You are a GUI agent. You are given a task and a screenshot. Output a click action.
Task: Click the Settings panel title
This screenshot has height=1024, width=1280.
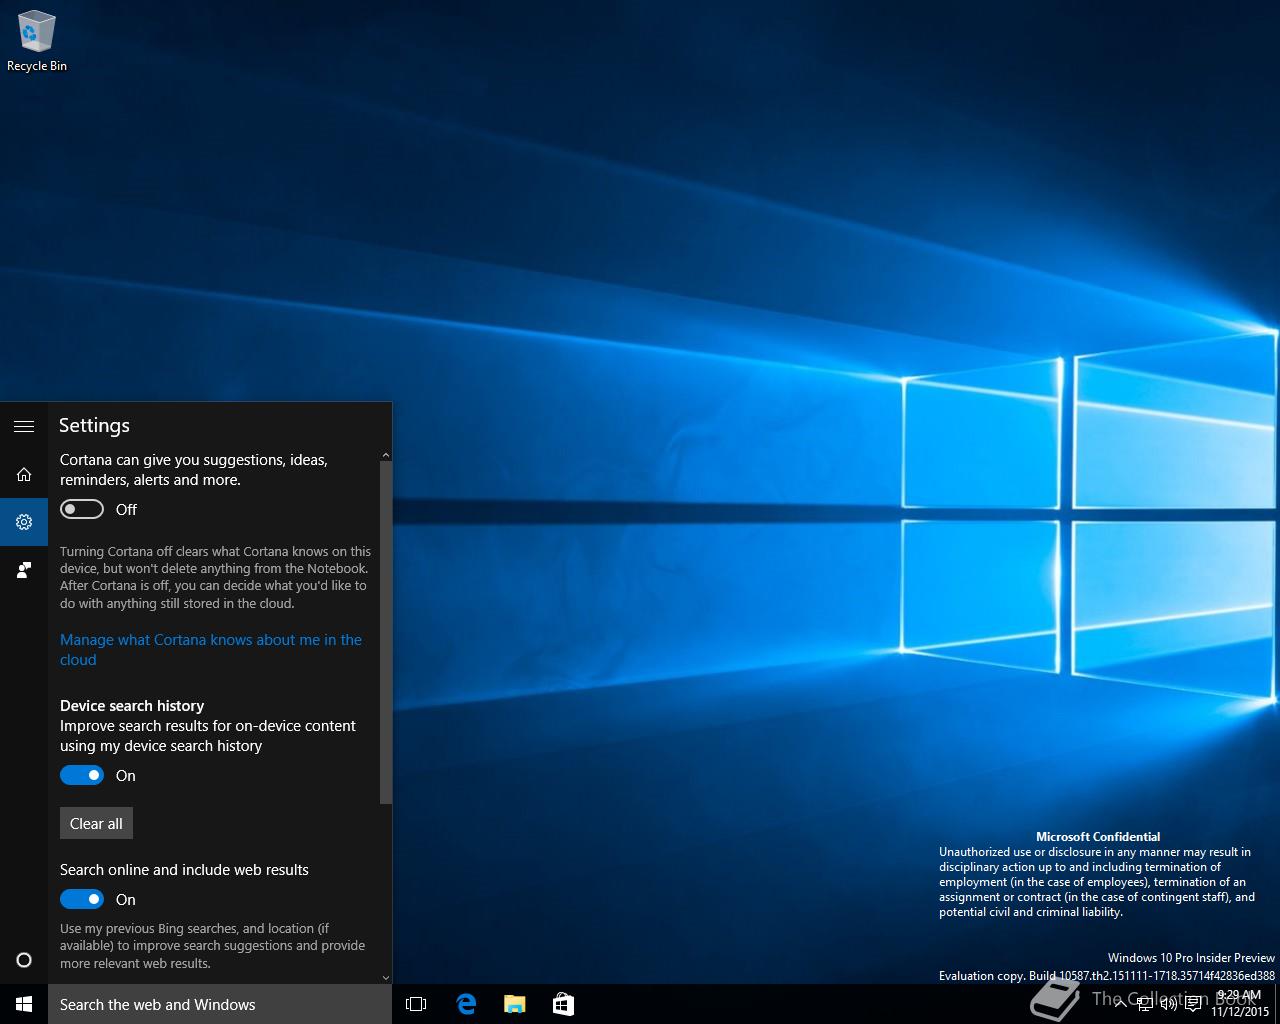point(94,425)
